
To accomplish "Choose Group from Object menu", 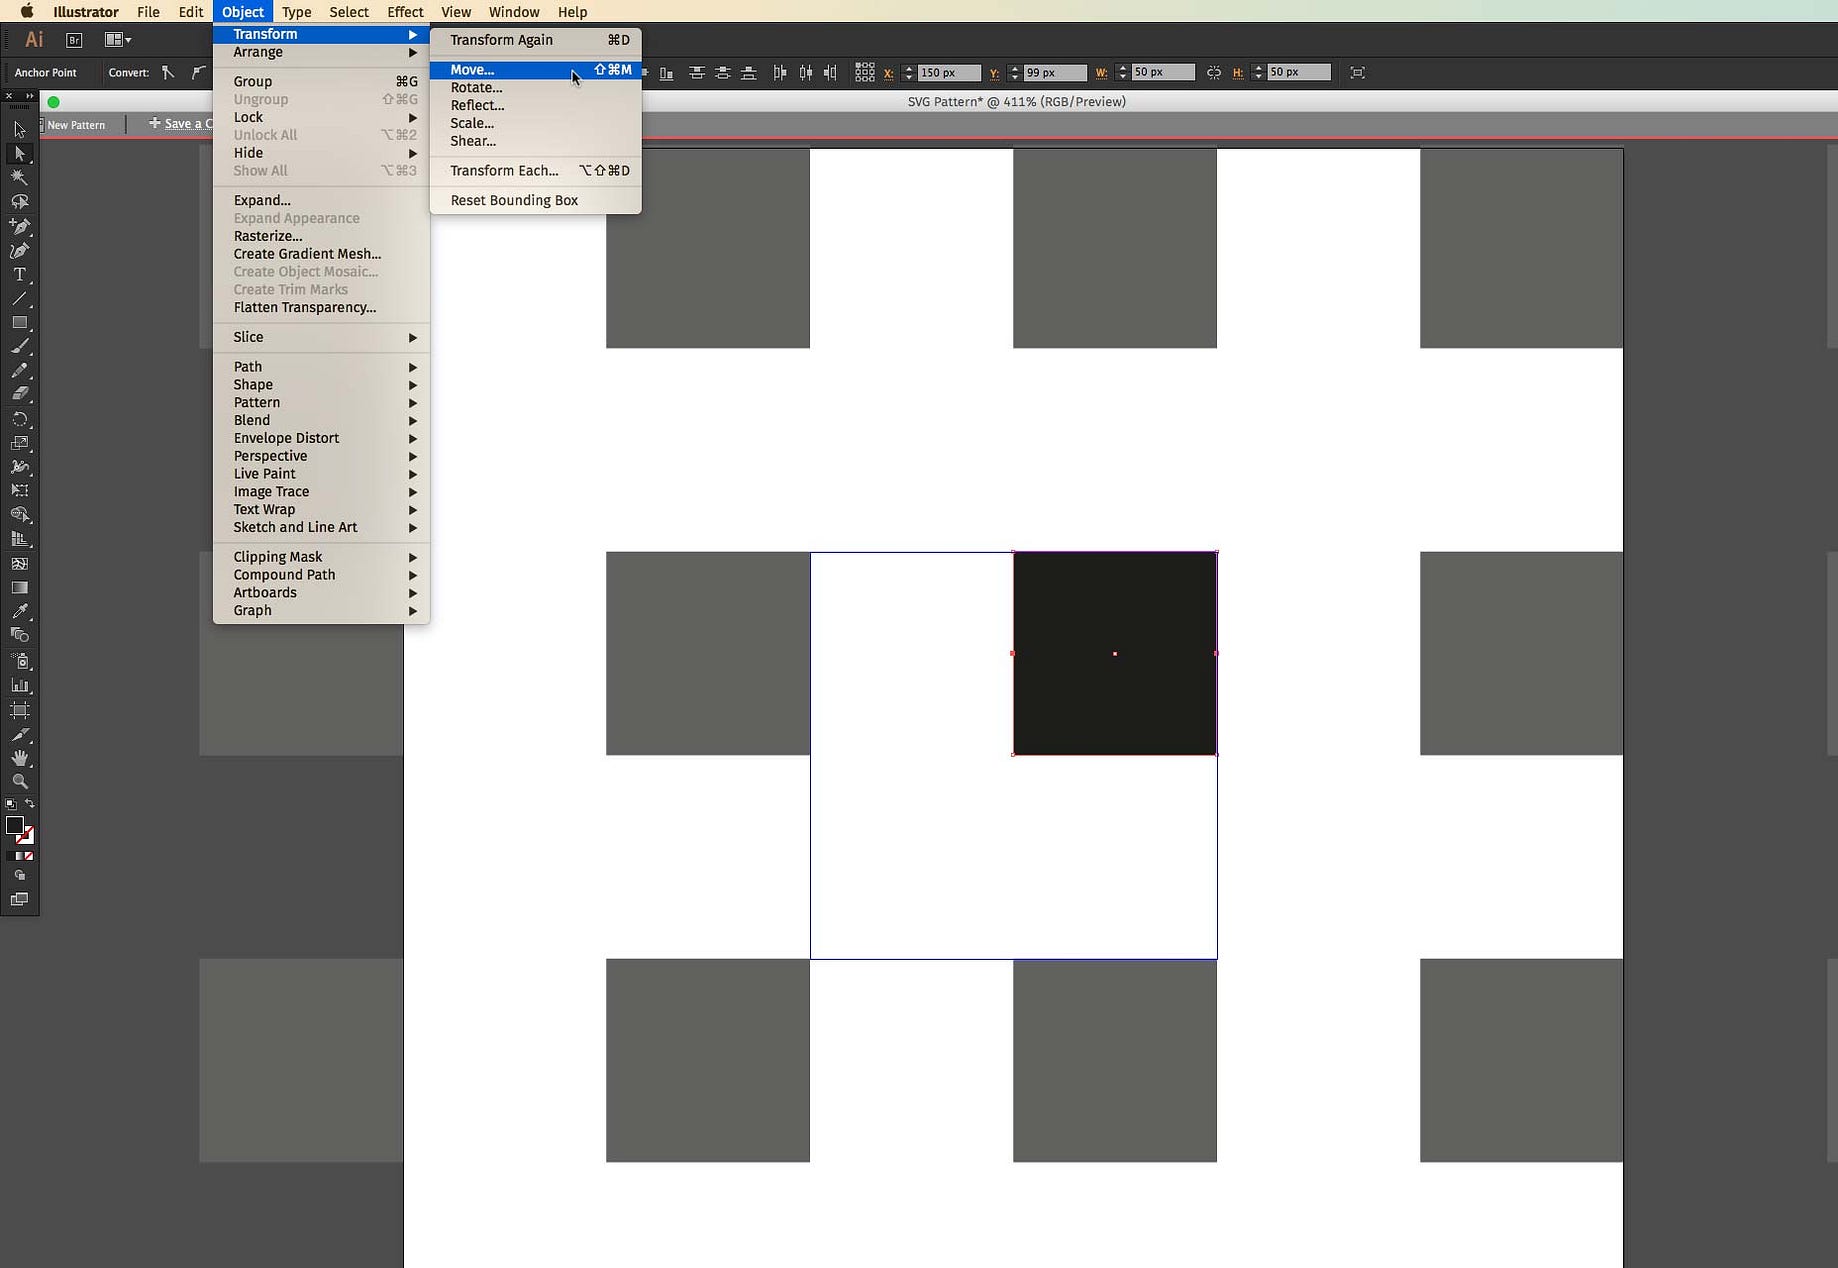I will click(321, 82).
